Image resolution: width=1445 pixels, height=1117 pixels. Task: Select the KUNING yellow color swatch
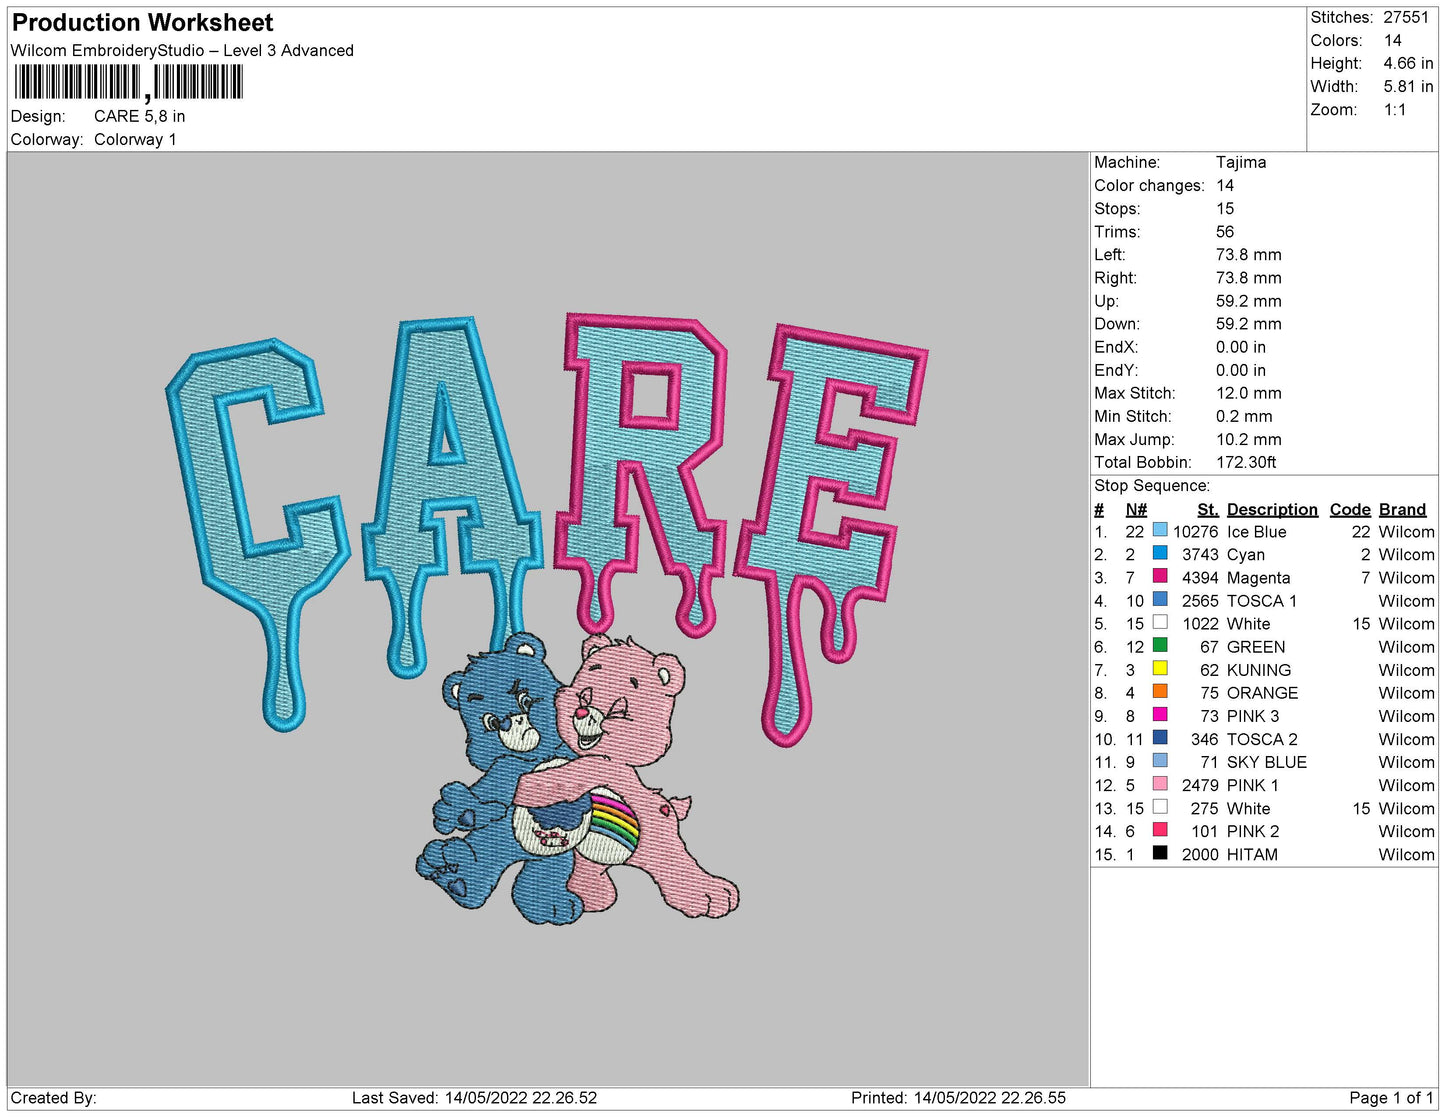click(x=1160, y=668)
